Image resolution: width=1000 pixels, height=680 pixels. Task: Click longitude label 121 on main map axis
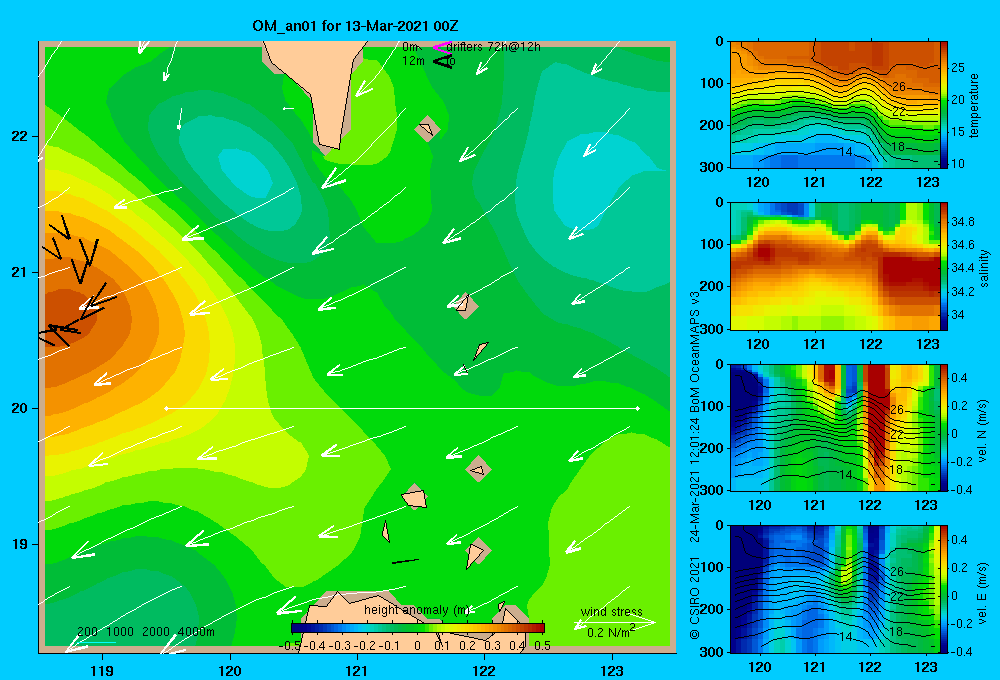click(x=357, y=670)
